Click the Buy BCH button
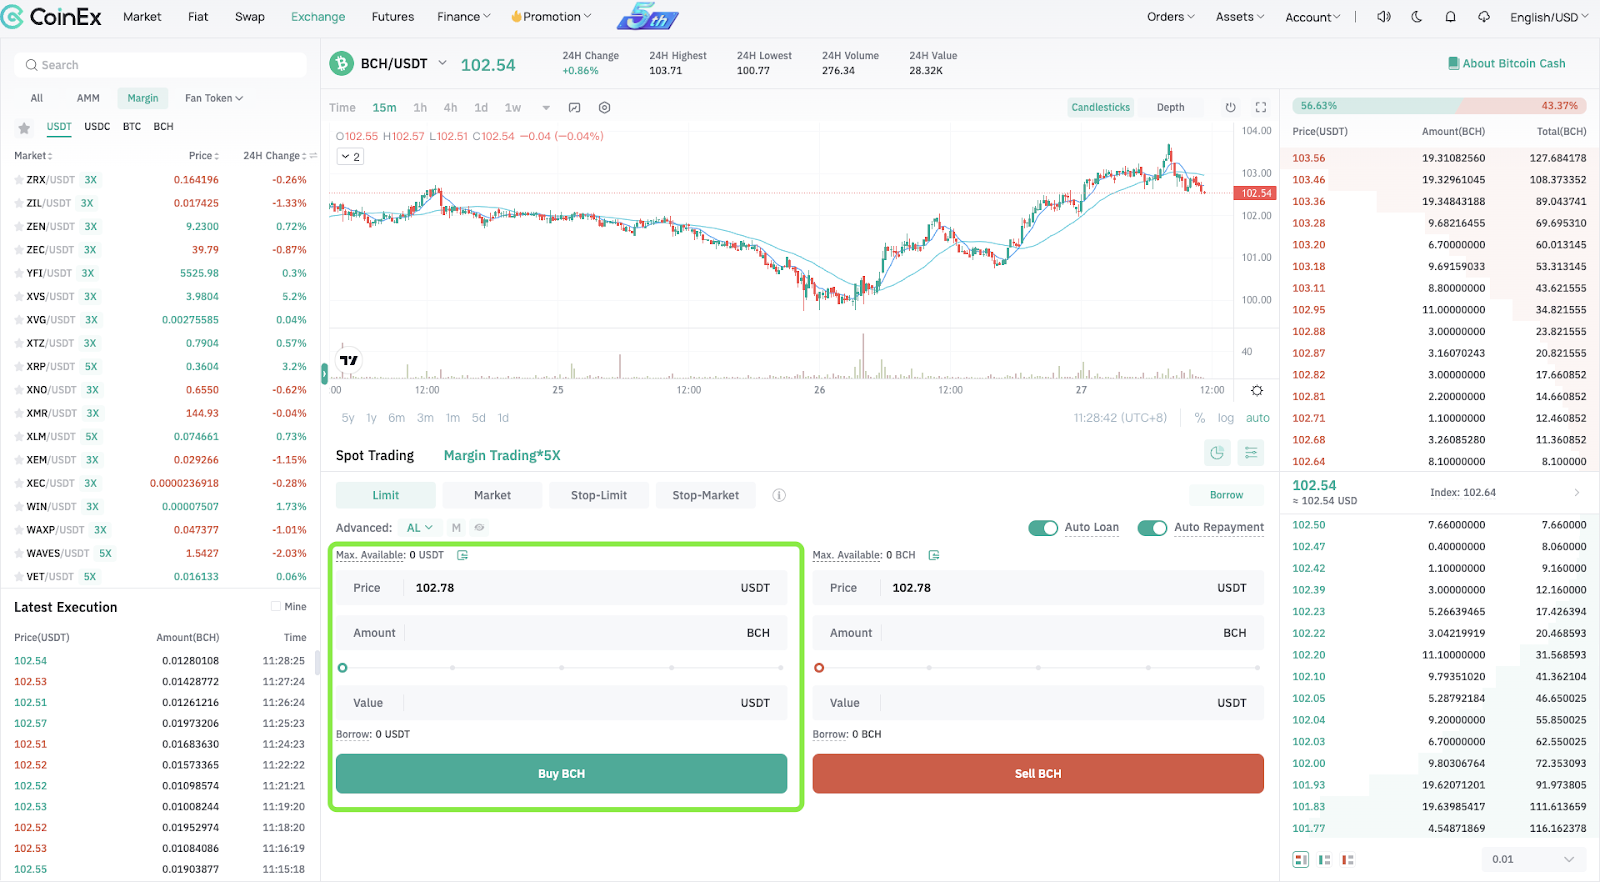Image resolution: width=1600 pixels, height=882 pixels. [x=561, y=773]
